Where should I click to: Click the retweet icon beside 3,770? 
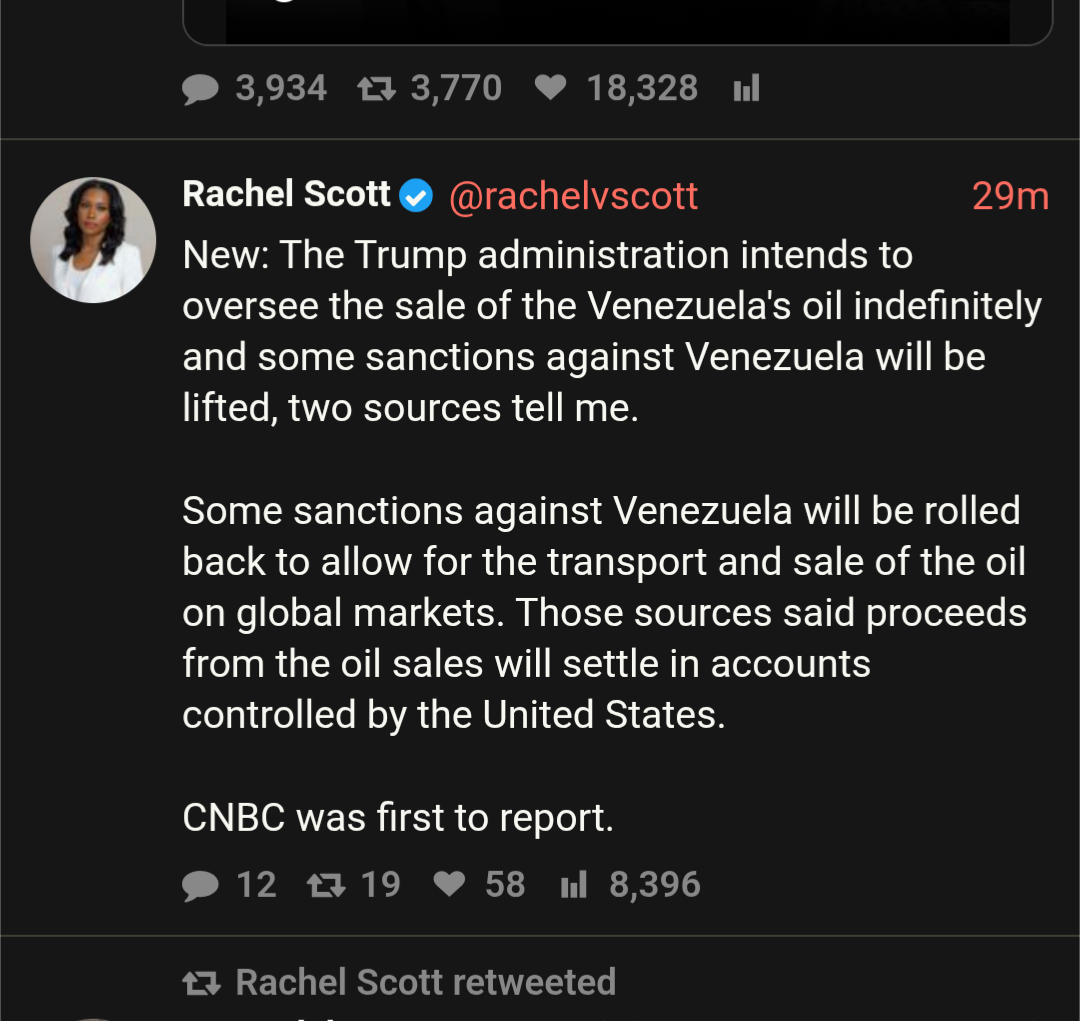[x=376, y=90]
